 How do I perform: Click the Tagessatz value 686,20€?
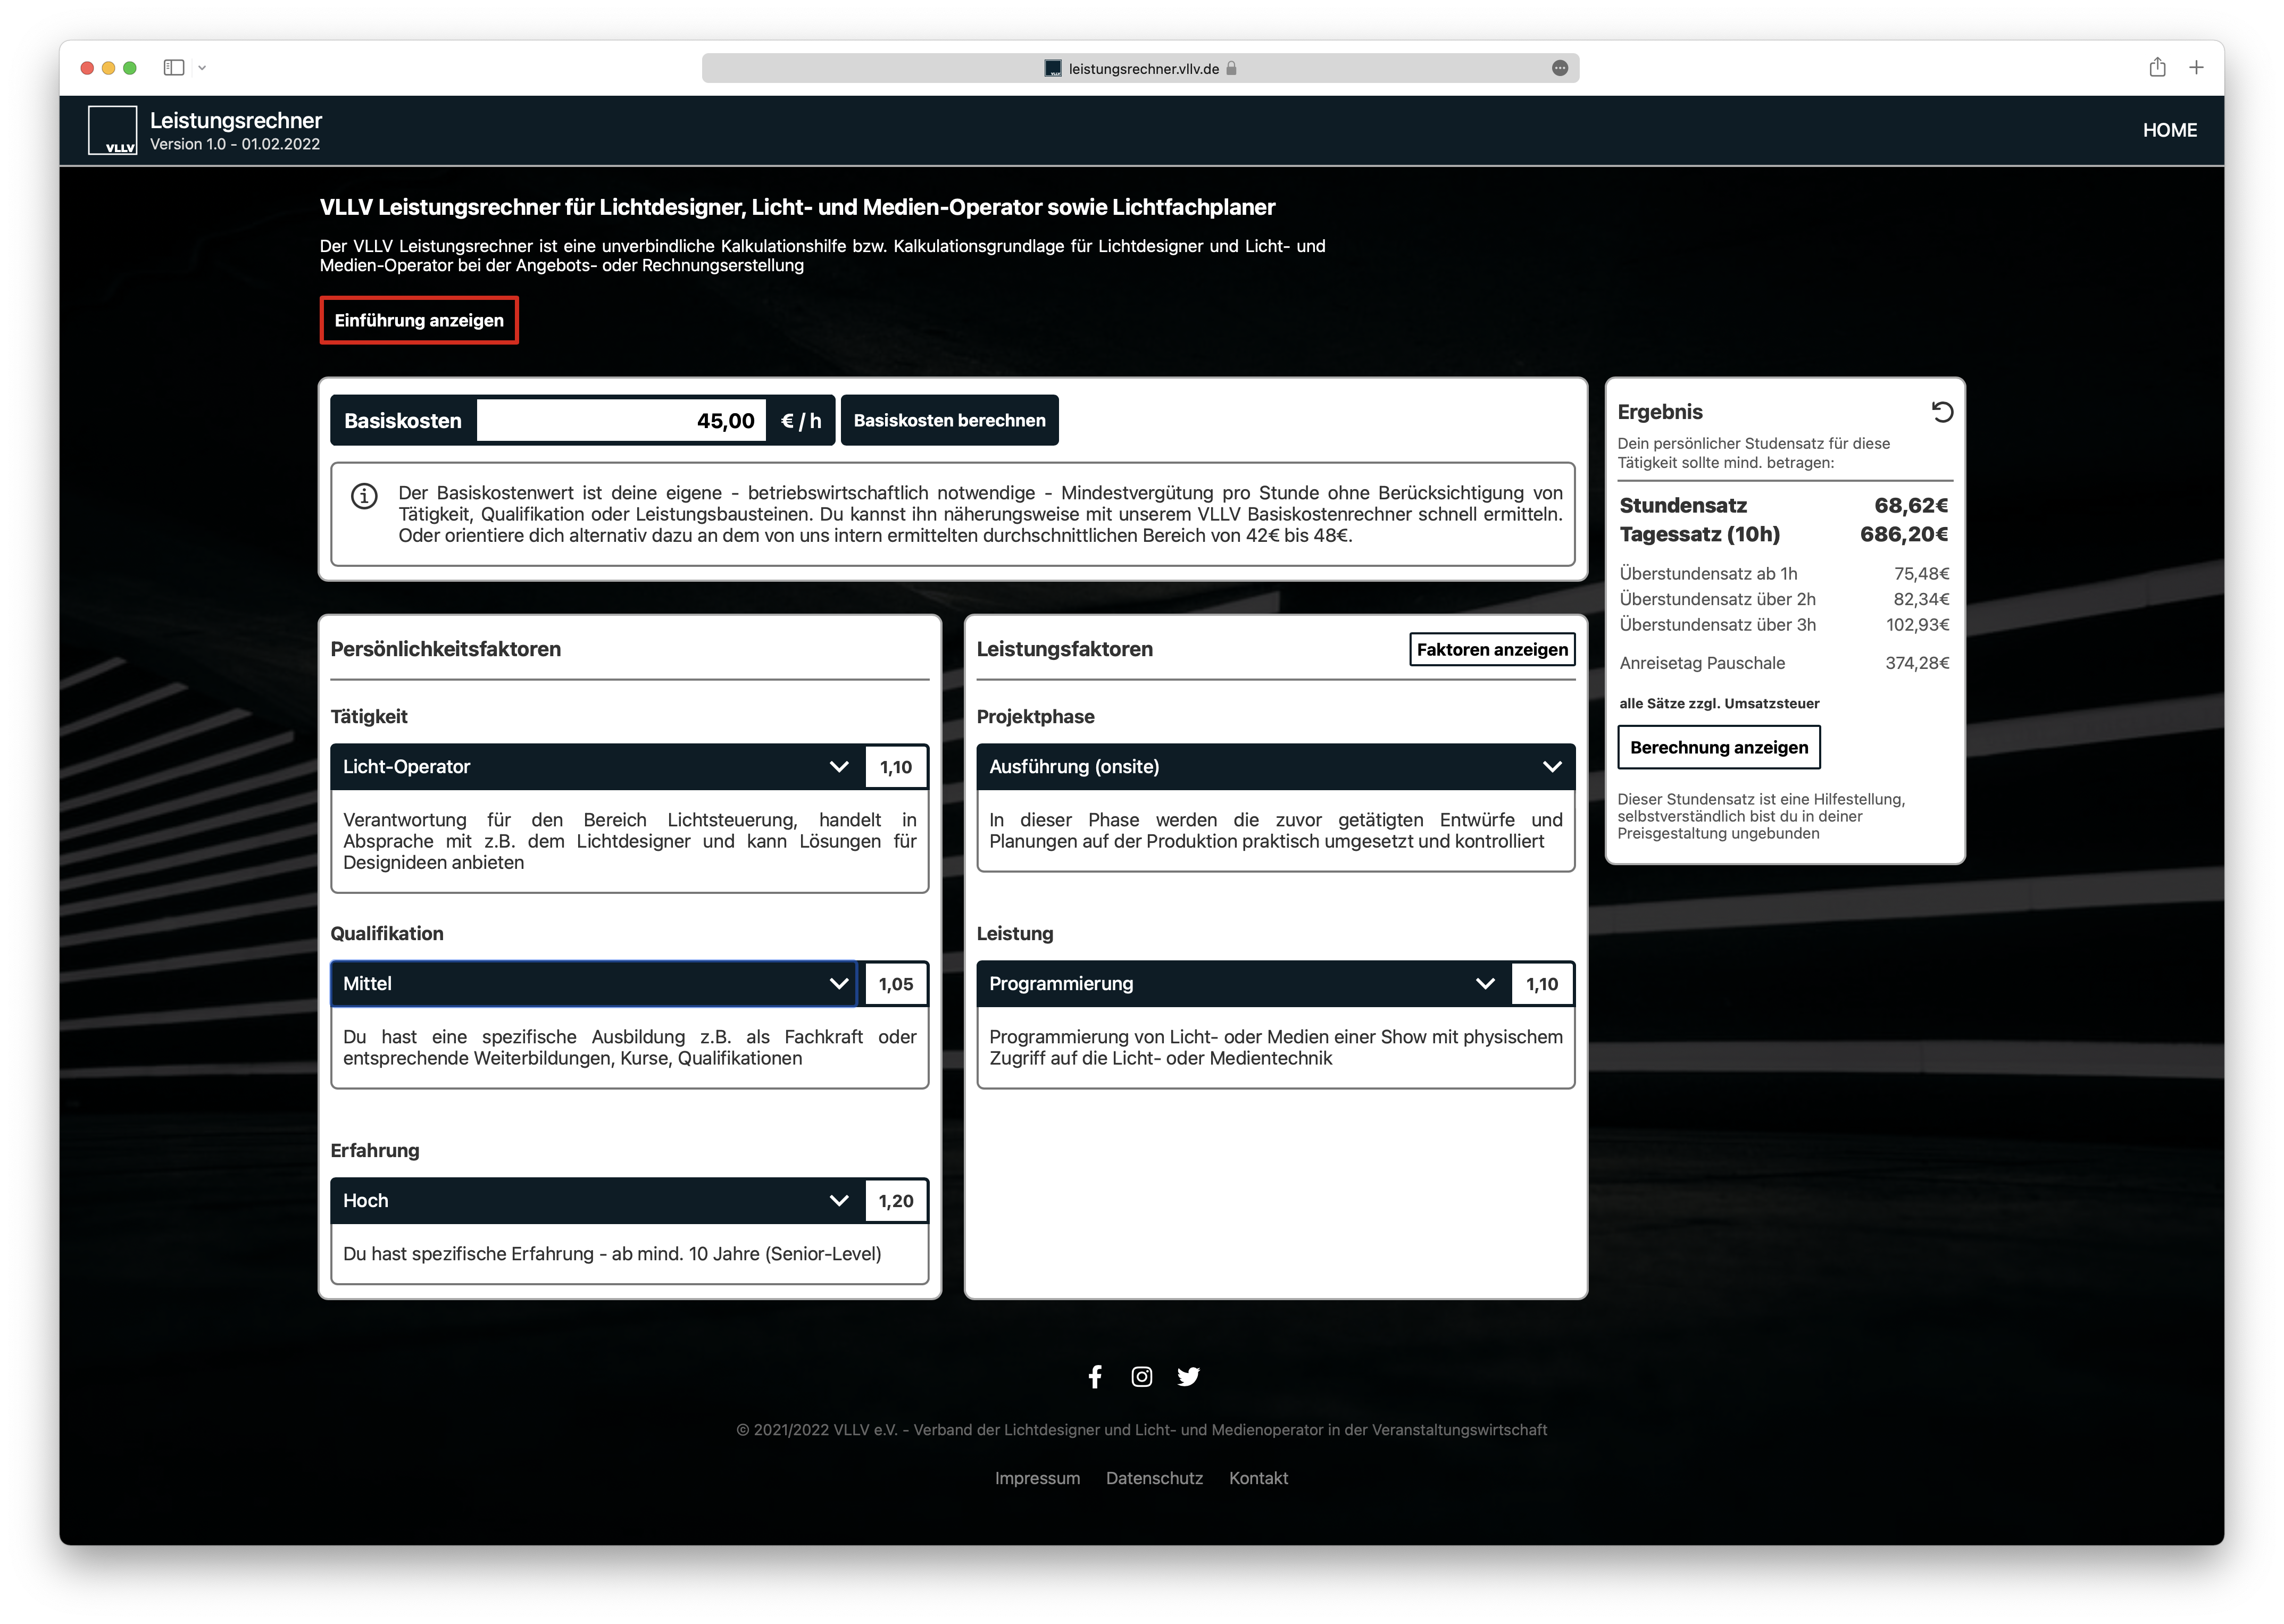click(1904, 535)
